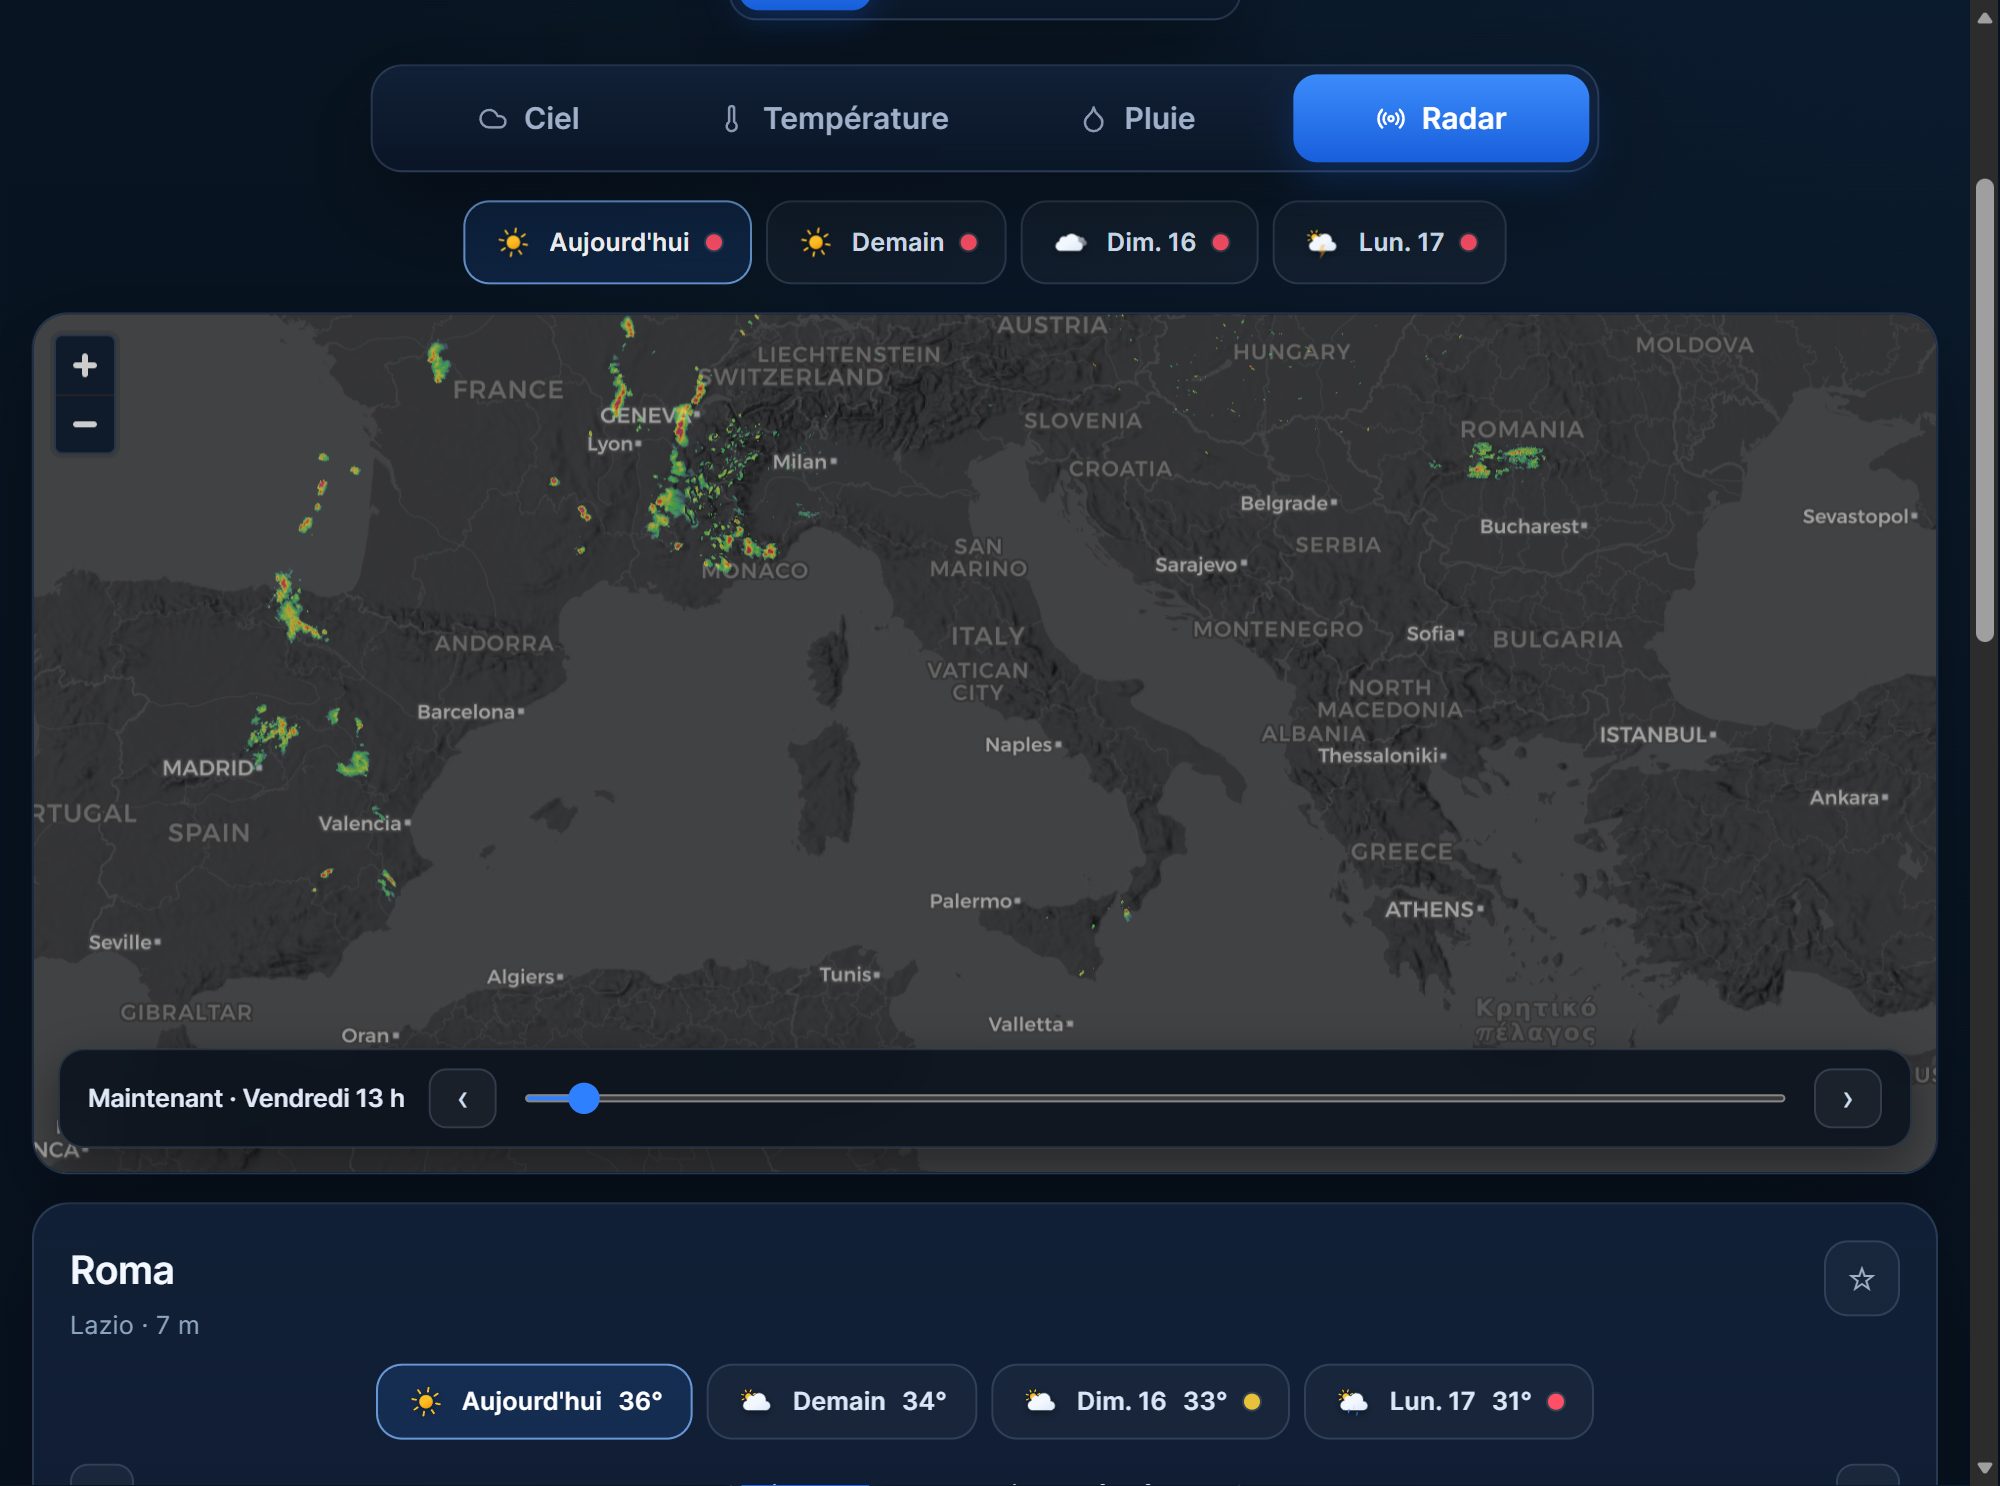Select Aujourd'hui in the map day selector
This screenshot has height=1486, width=2000.
[607, 242]
